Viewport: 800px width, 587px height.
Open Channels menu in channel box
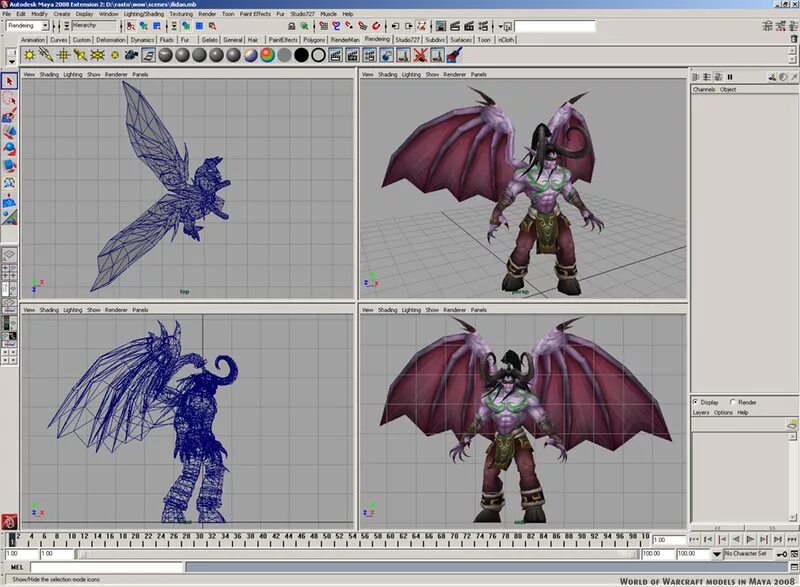coord(704,90)
